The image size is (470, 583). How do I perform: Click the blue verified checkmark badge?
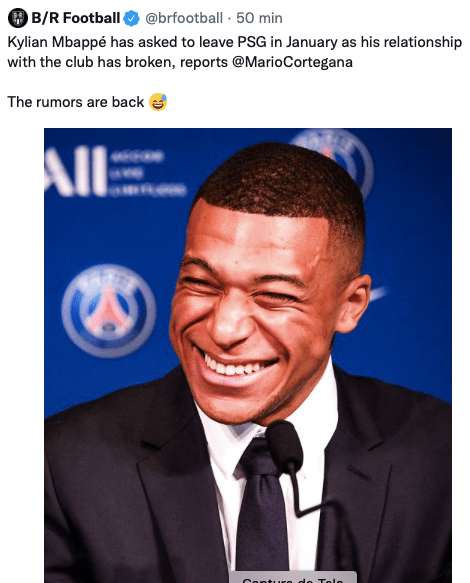131,18
